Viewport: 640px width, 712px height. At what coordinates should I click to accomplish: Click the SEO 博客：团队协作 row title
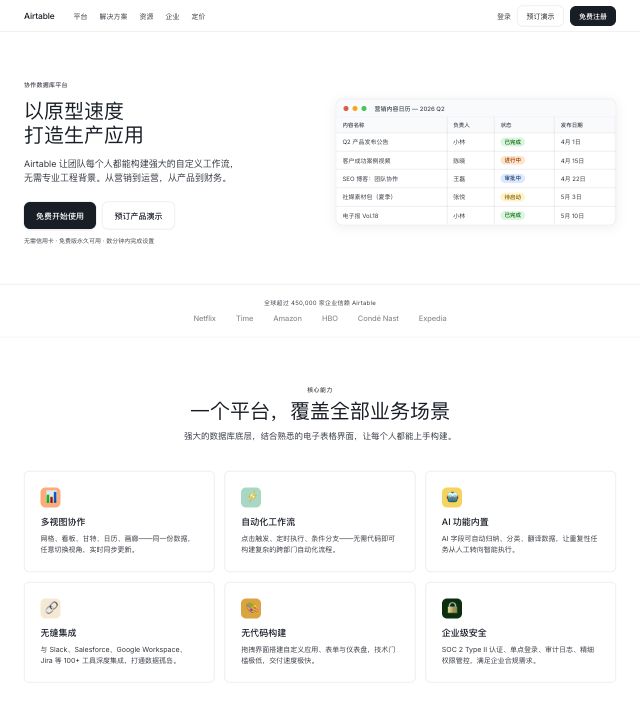(370, 178)
